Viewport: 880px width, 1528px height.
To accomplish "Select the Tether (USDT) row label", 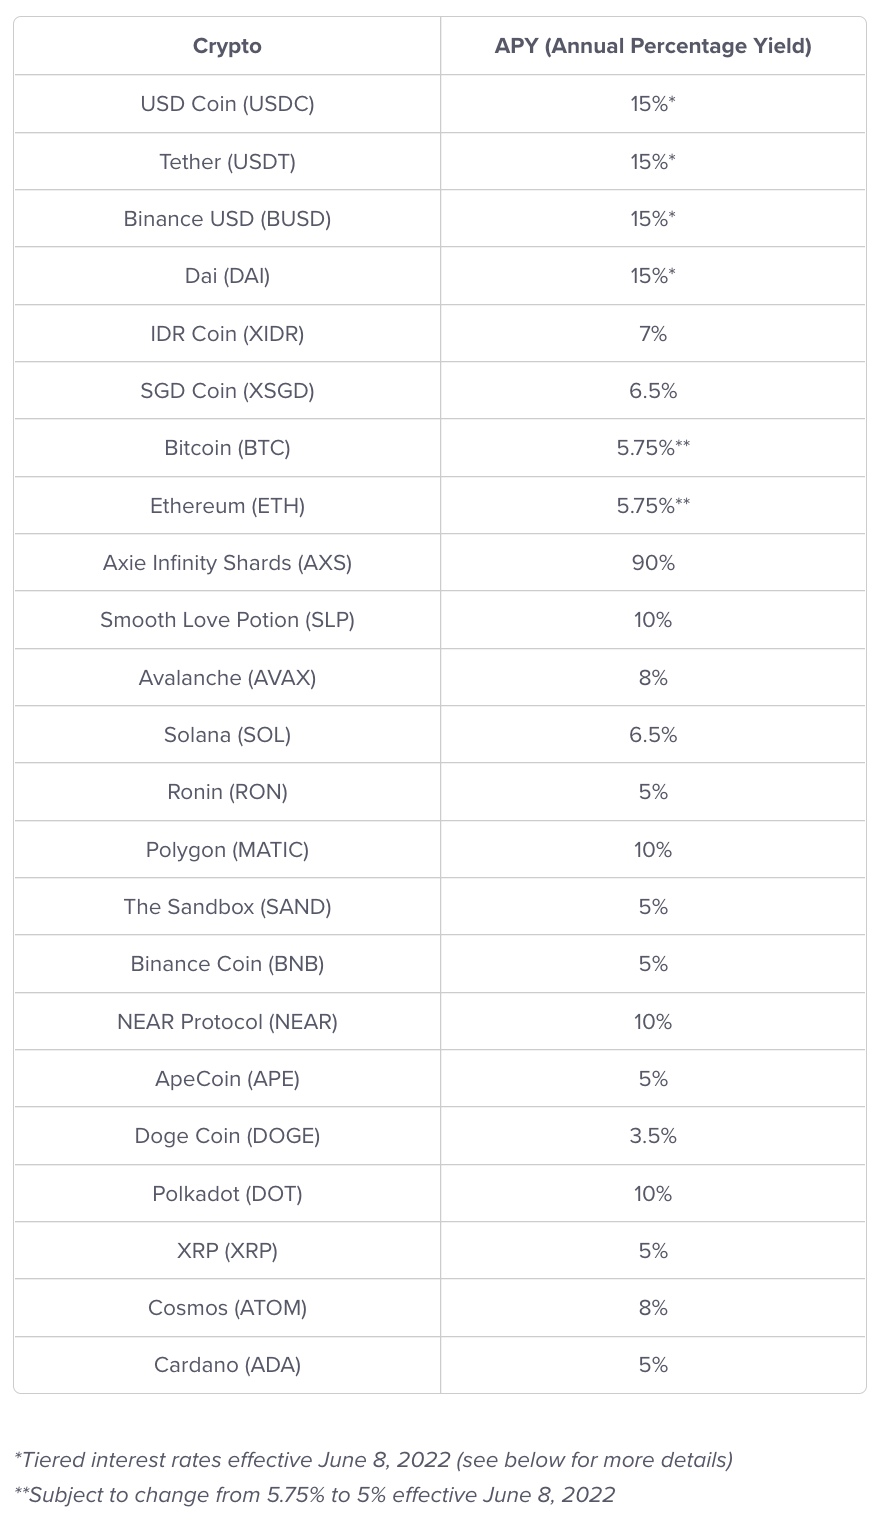I will pos(227,161).
